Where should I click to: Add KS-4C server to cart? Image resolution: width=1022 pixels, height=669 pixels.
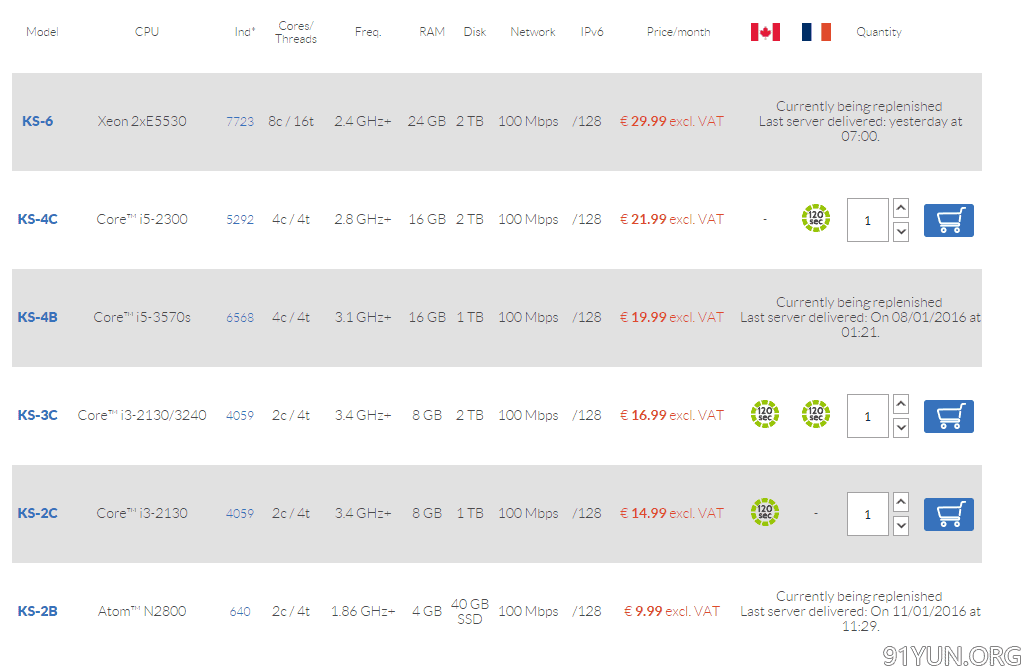click(x=948, y=220)
